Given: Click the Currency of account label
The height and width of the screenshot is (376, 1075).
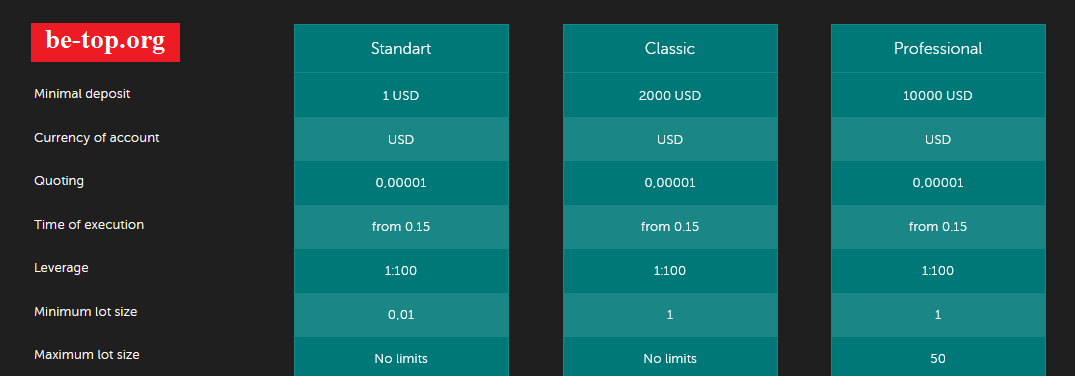Looking at the screenshot, I should [x=97, y=137].
